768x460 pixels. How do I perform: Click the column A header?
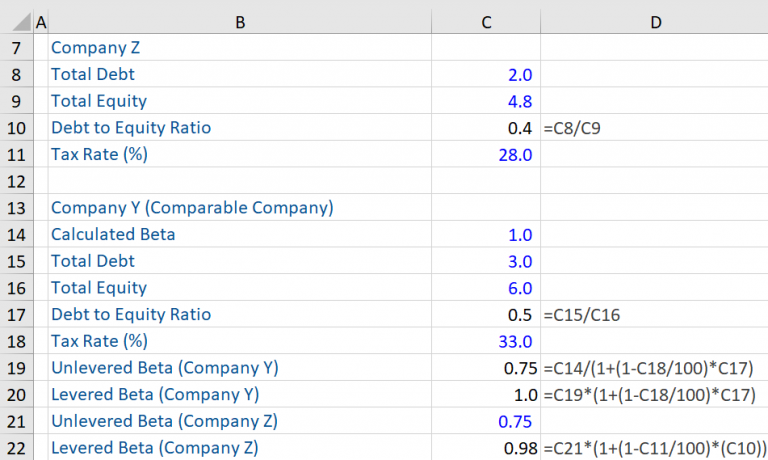40,21
